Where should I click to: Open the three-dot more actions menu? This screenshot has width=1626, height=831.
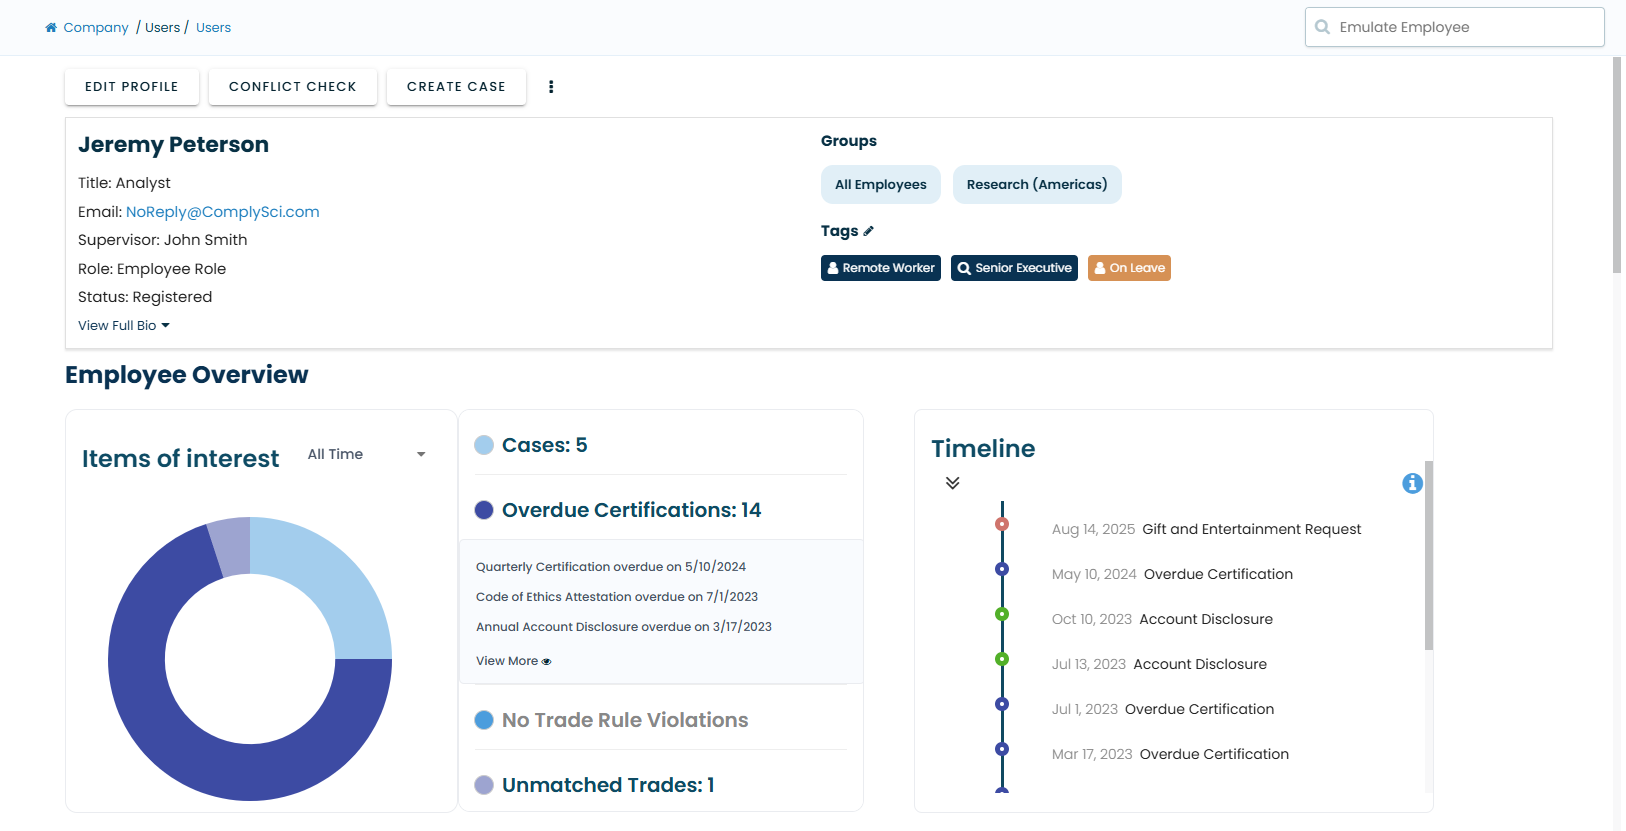point(551,87)
